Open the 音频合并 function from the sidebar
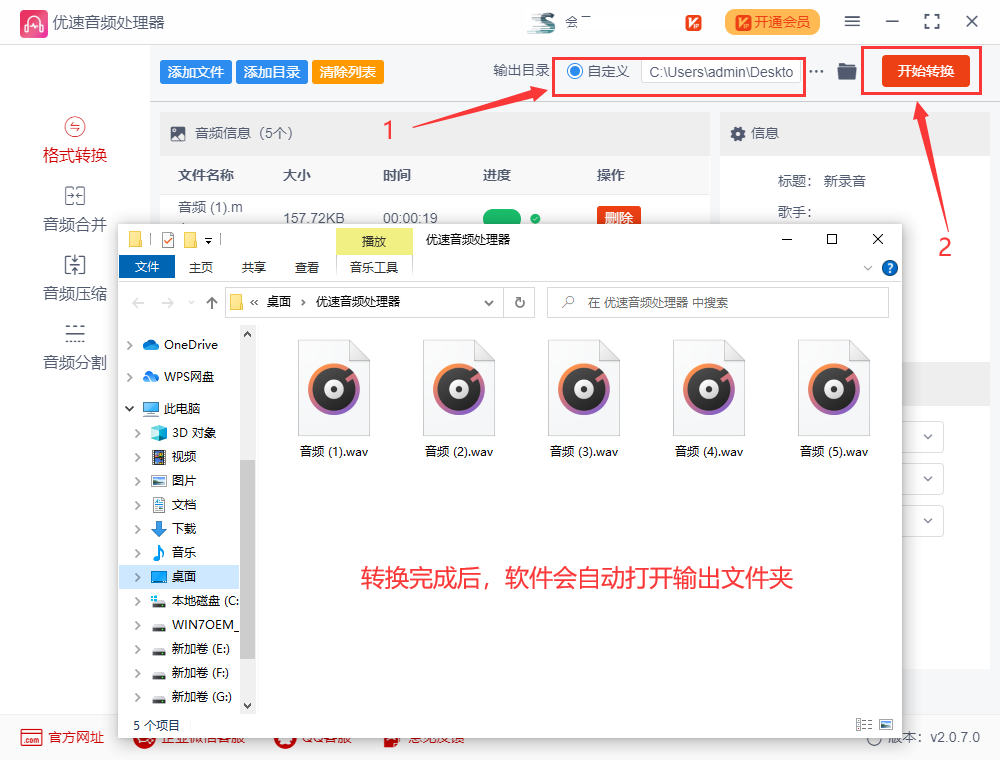 point(75,209)
